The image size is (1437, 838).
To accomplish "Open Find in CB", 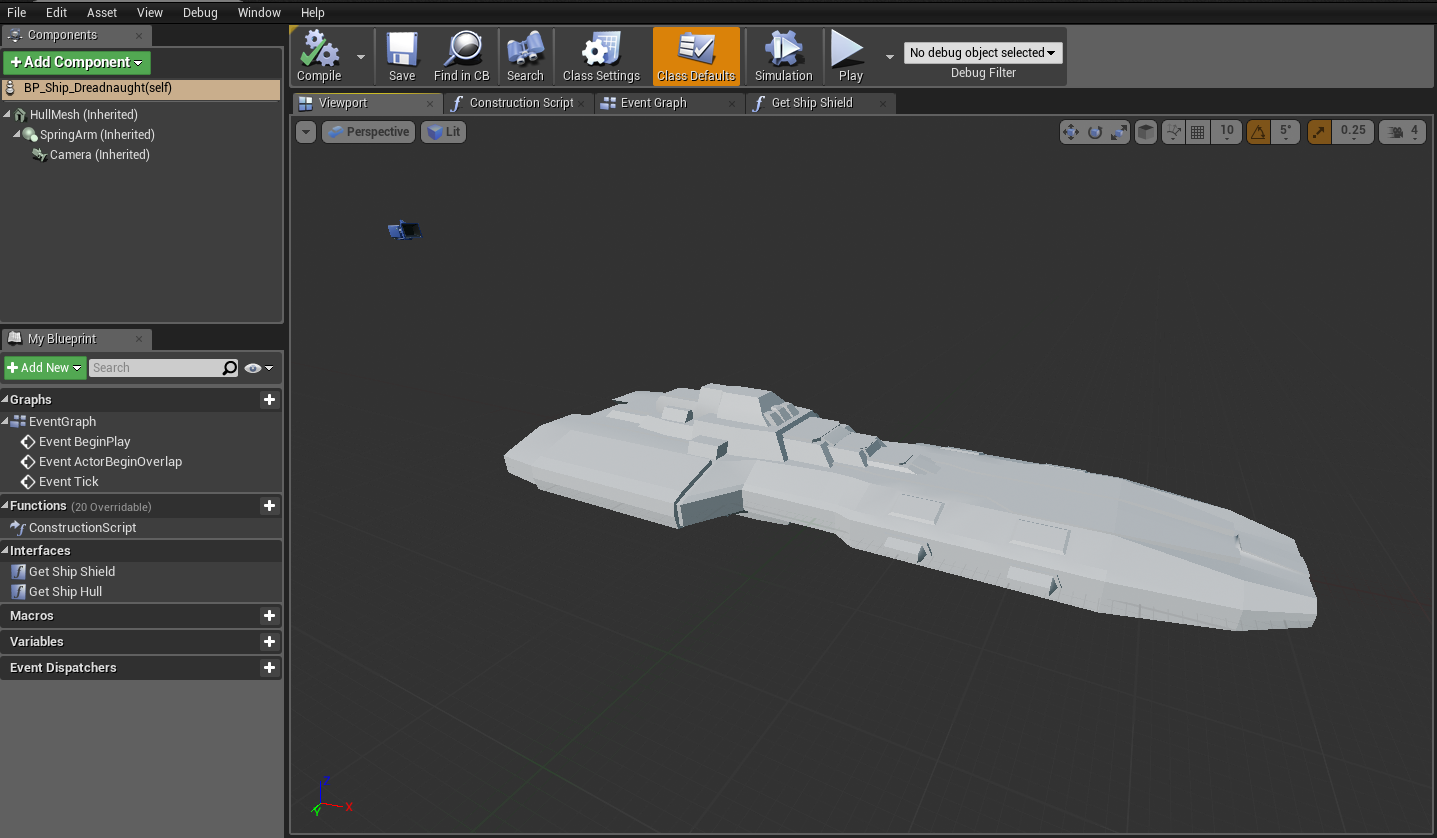I will (x=462, y=56).
